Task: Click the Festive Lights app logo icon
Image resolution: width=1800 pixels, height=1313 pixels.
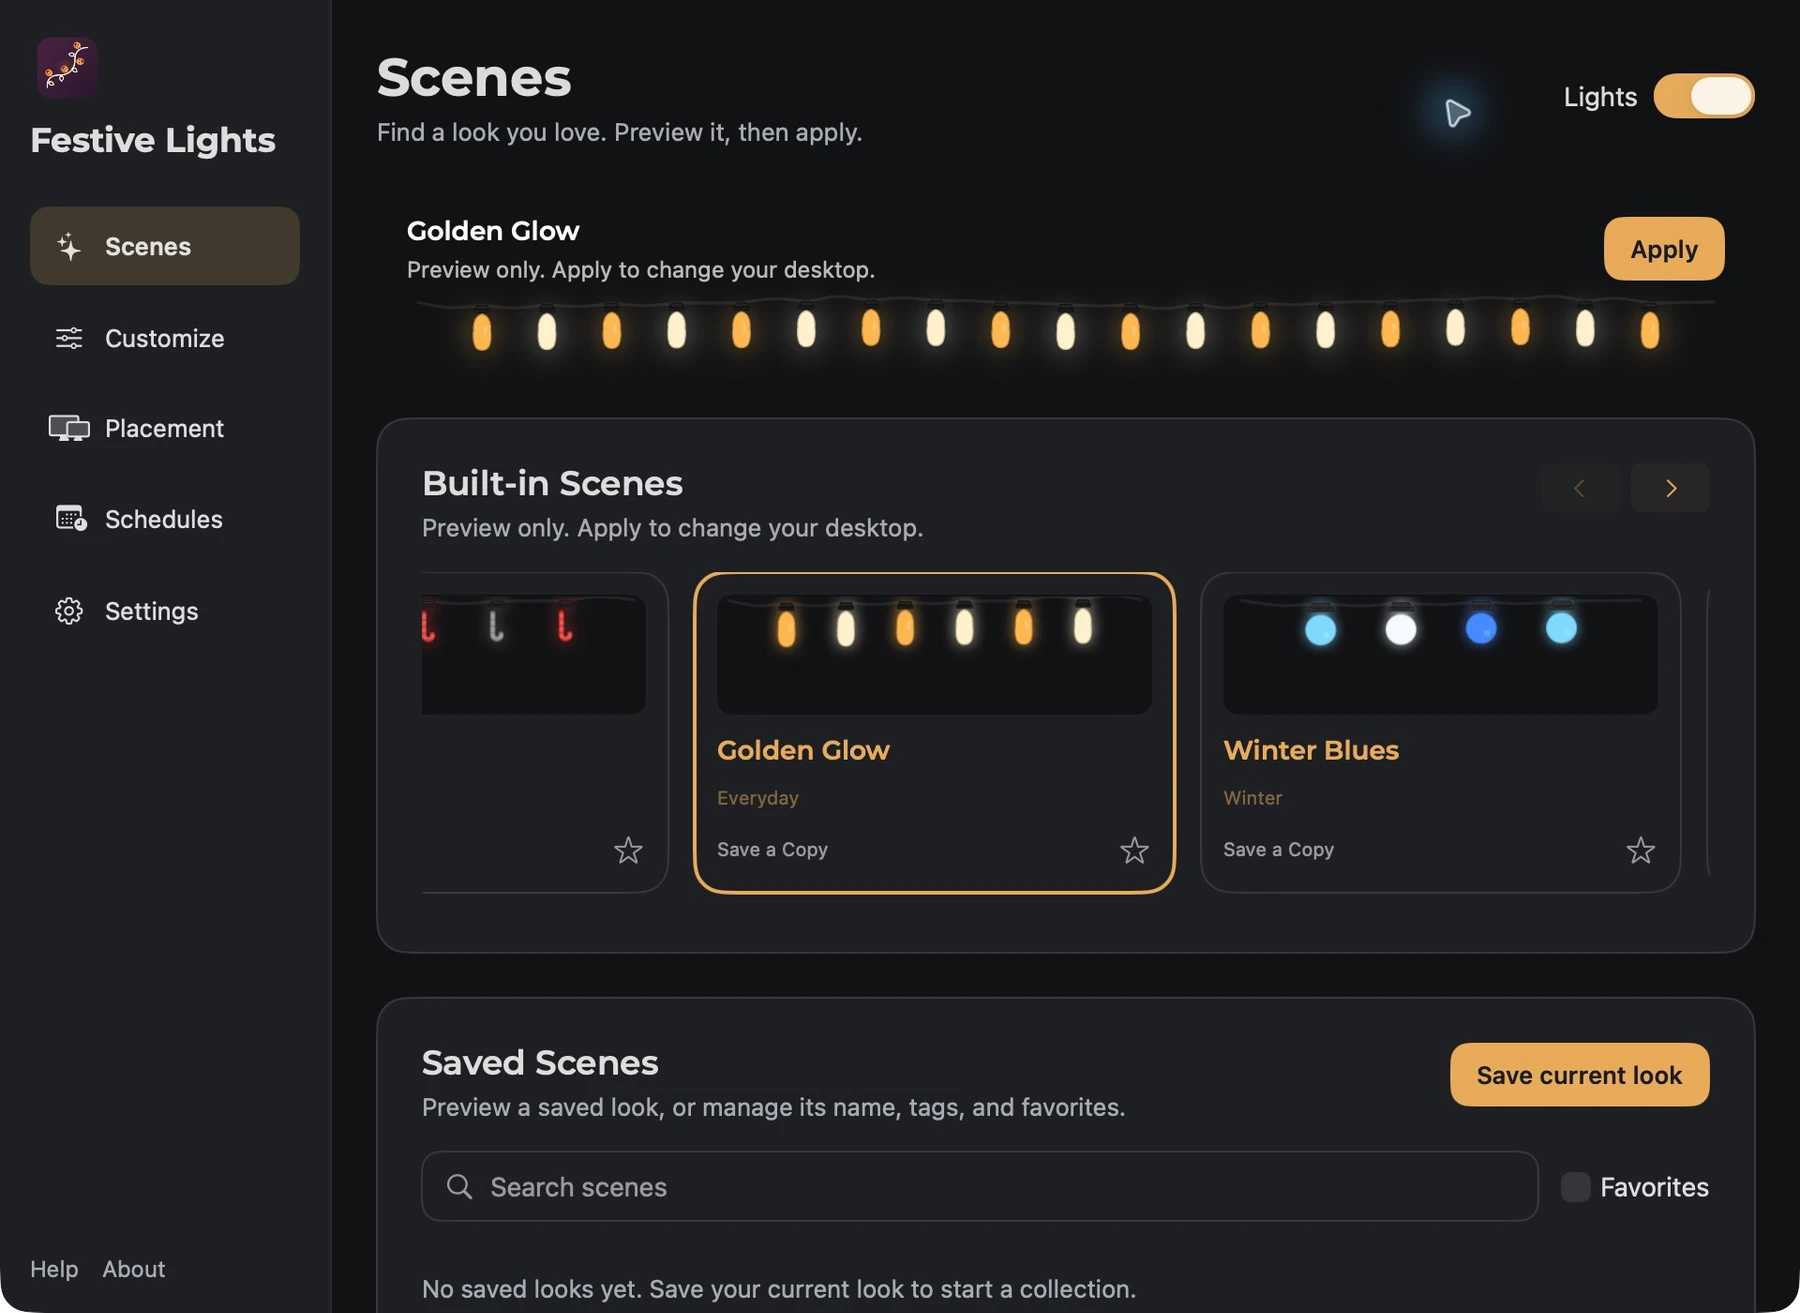Action: point(67,68)
